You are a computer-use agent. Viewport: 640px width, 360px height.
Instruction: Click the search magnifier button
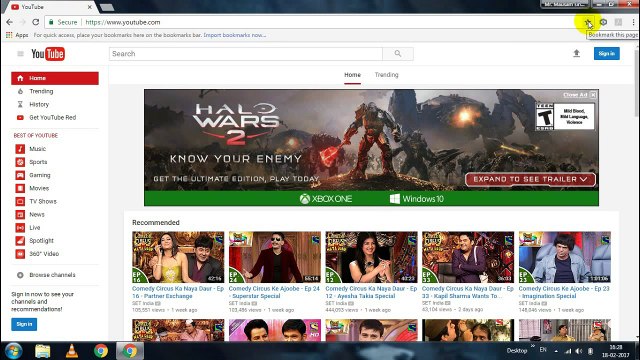398,53
